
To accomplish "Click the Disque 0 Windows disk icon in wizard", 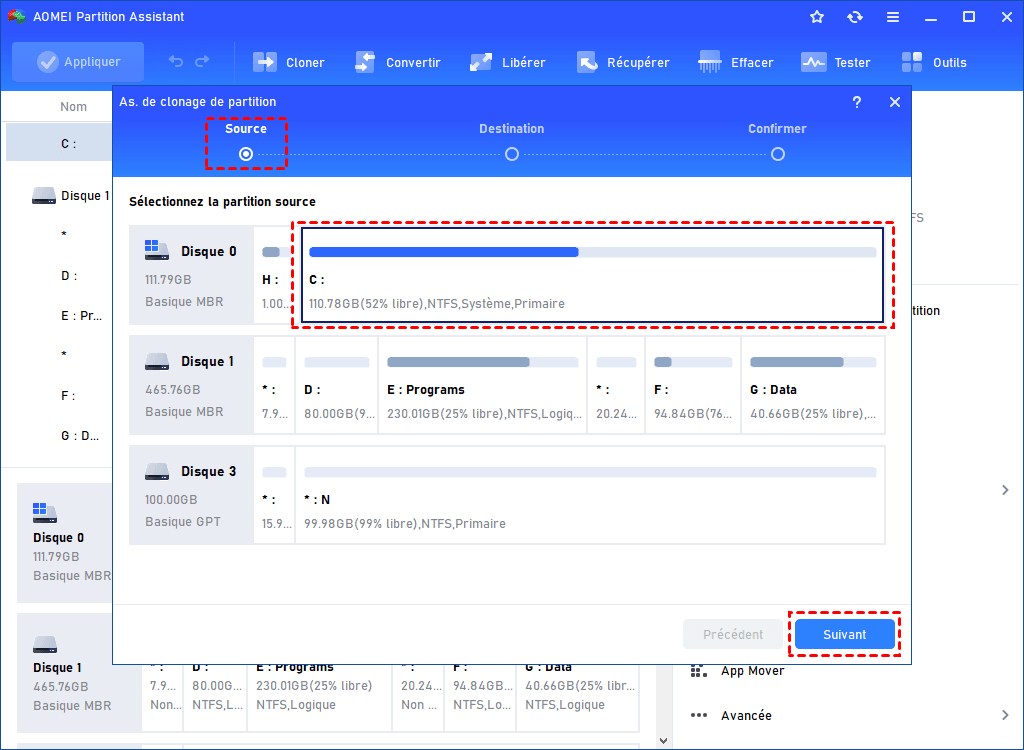I will (x=157, y=250).
